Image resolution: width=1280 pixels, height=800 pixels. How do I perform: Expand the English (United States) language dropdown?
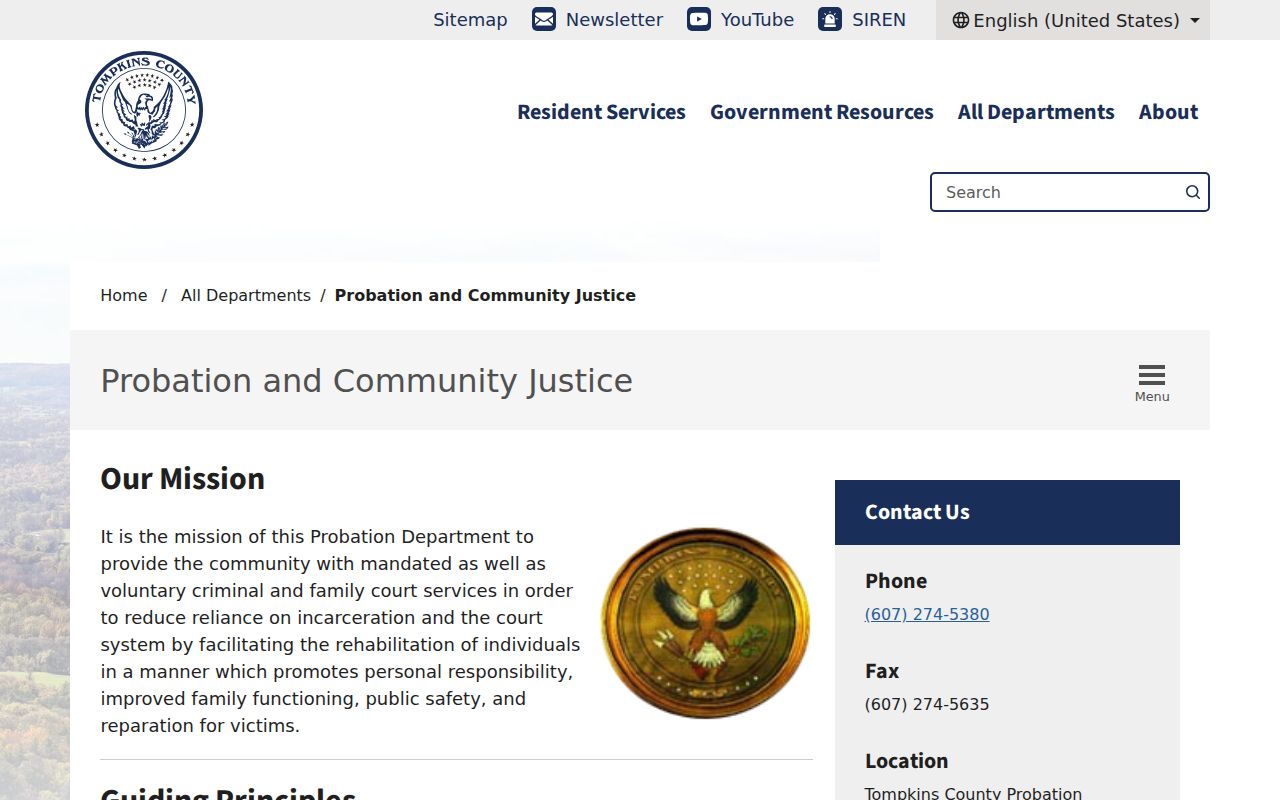click(x=1073, y=20)
